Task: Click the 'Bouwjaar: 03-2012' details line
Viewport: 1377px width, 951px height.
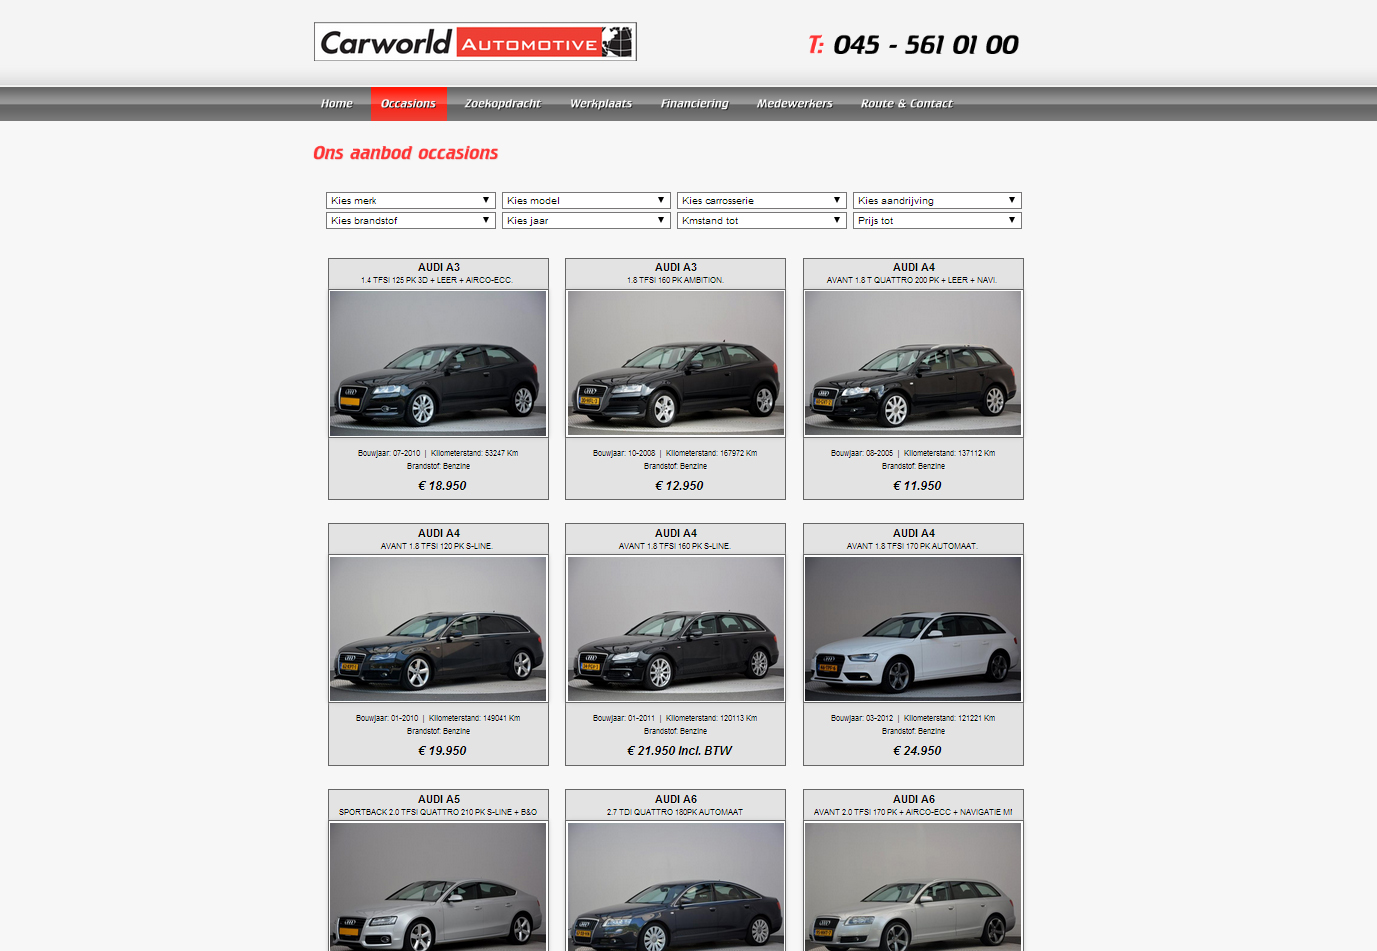Action: tap(913, 719)
